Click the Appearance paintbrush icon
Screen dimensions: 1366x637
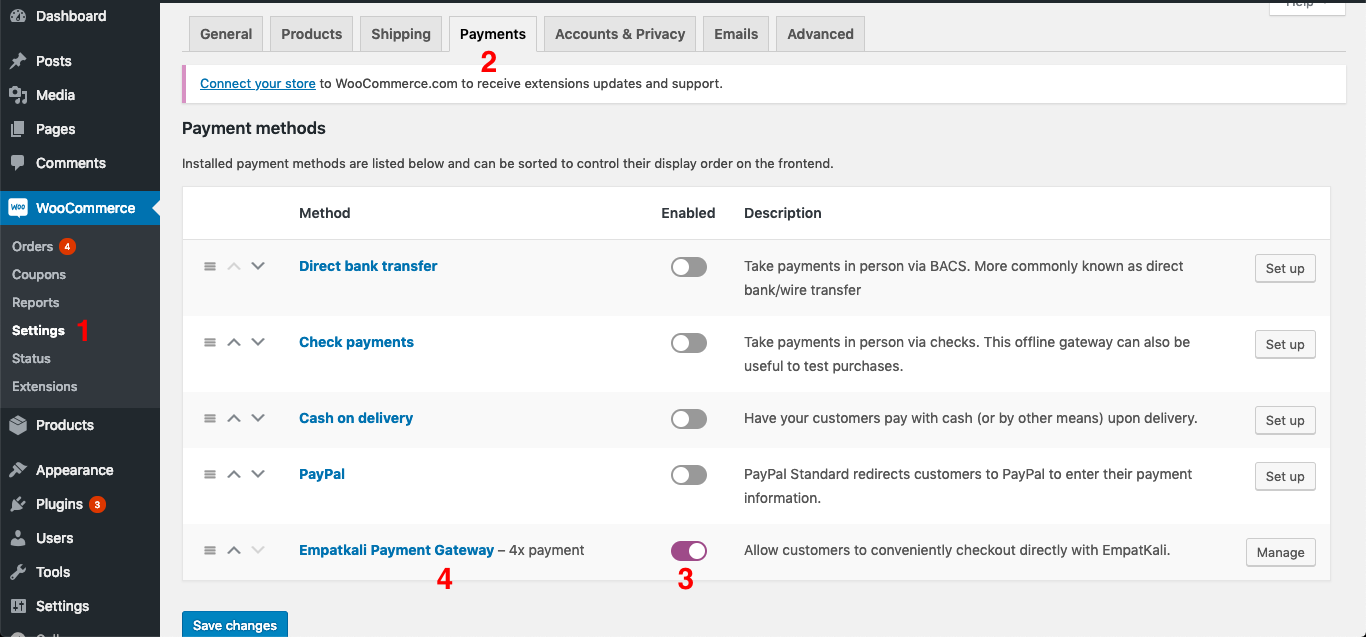[18, 470]
